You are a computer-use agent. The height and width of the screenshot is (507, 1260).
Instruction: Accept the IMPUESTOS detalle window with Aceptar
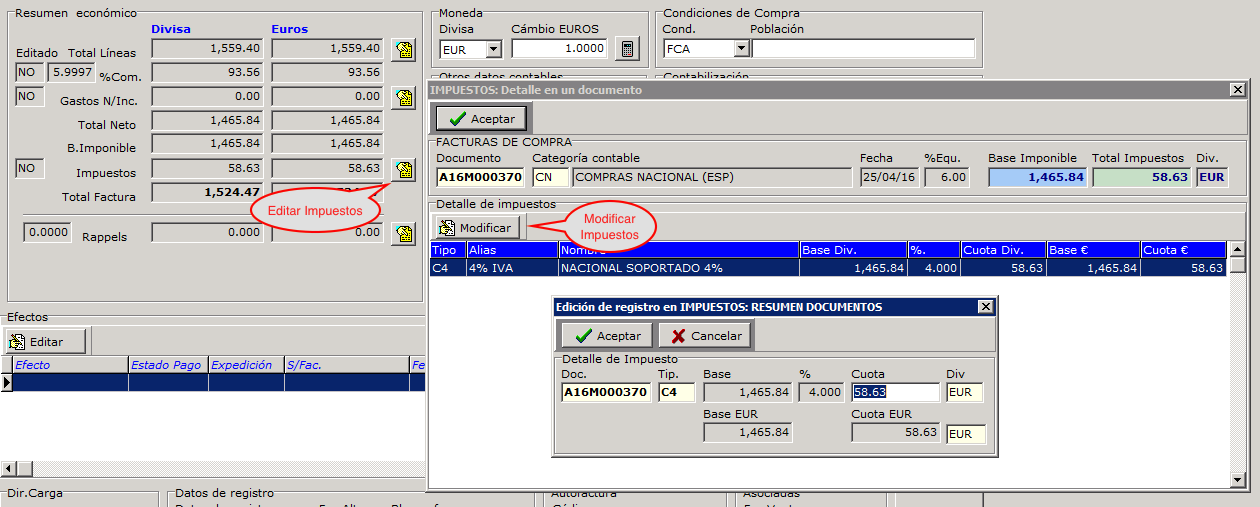[x=481, y=119]
